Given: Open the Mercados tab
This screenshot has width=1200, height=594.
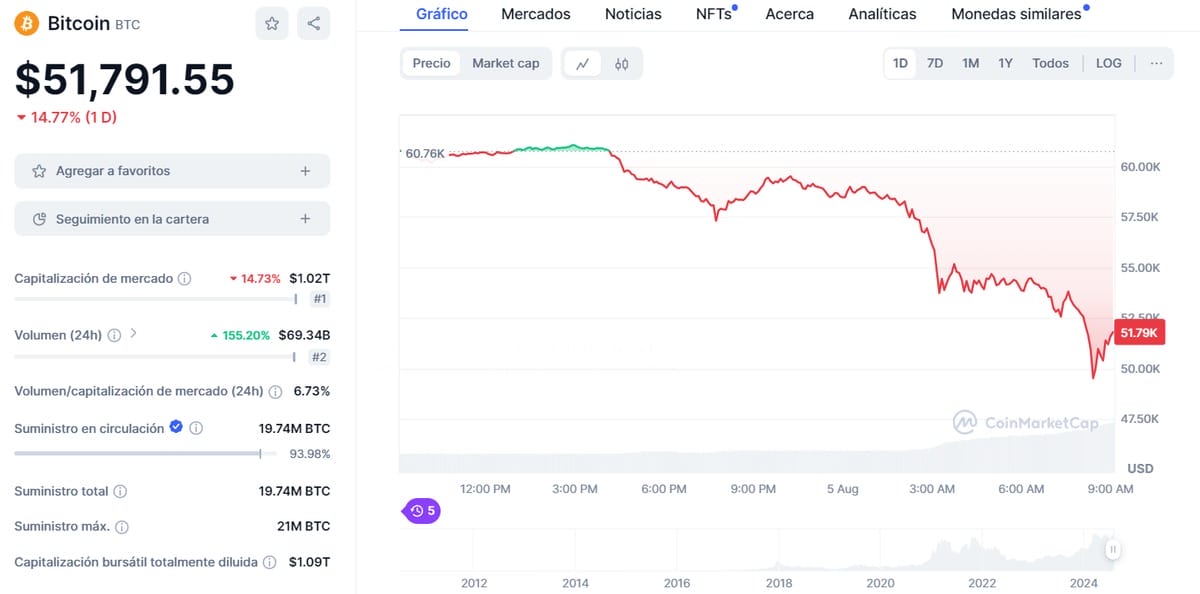Looking at the screenshot, I should tap(536, 14).
